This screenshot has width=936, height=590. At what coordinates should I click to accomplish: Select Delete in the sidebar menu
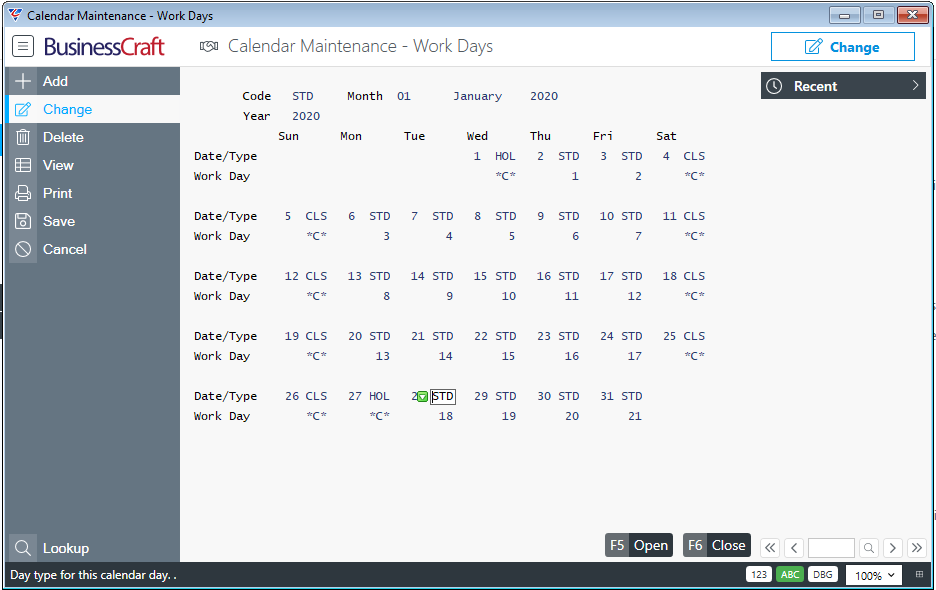(x=93, y=137)
